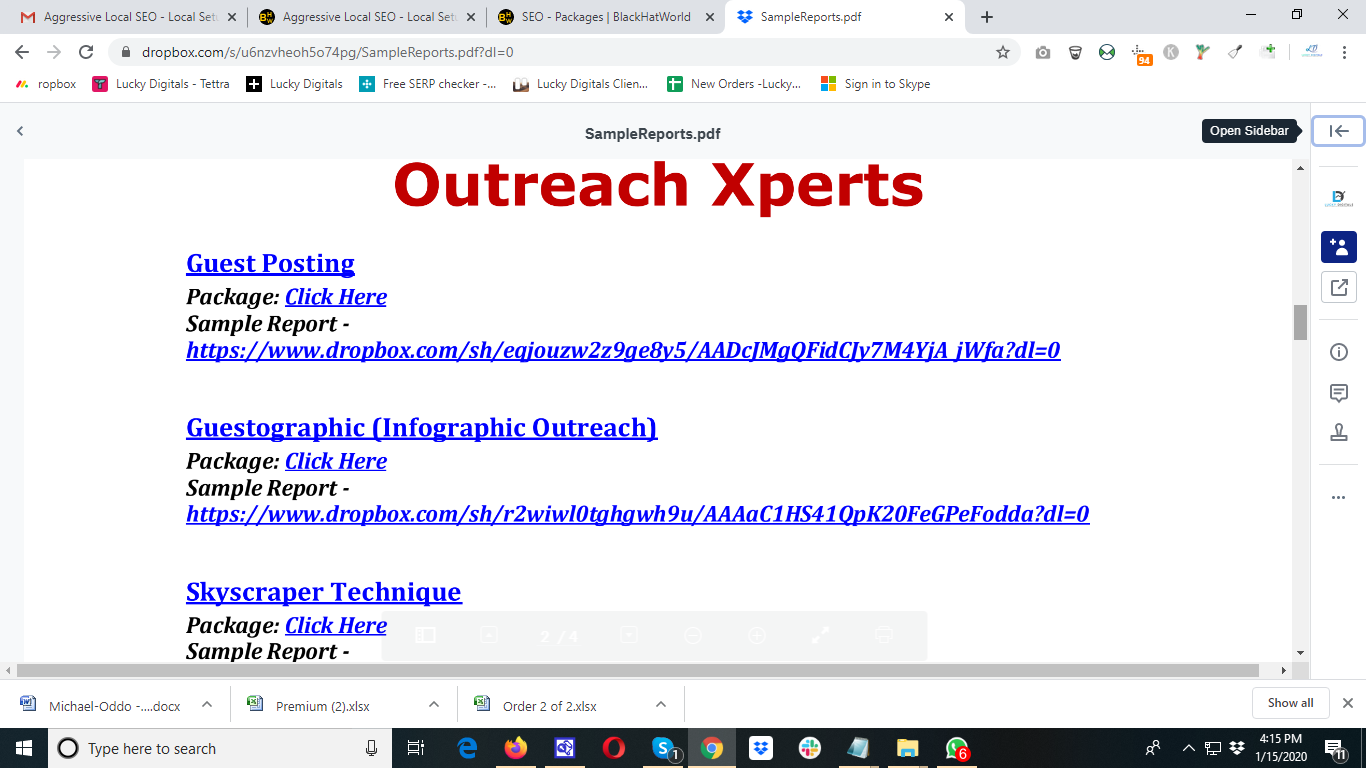Show hidden system tray icons

pyautogui.click(x=1188, y=748)
